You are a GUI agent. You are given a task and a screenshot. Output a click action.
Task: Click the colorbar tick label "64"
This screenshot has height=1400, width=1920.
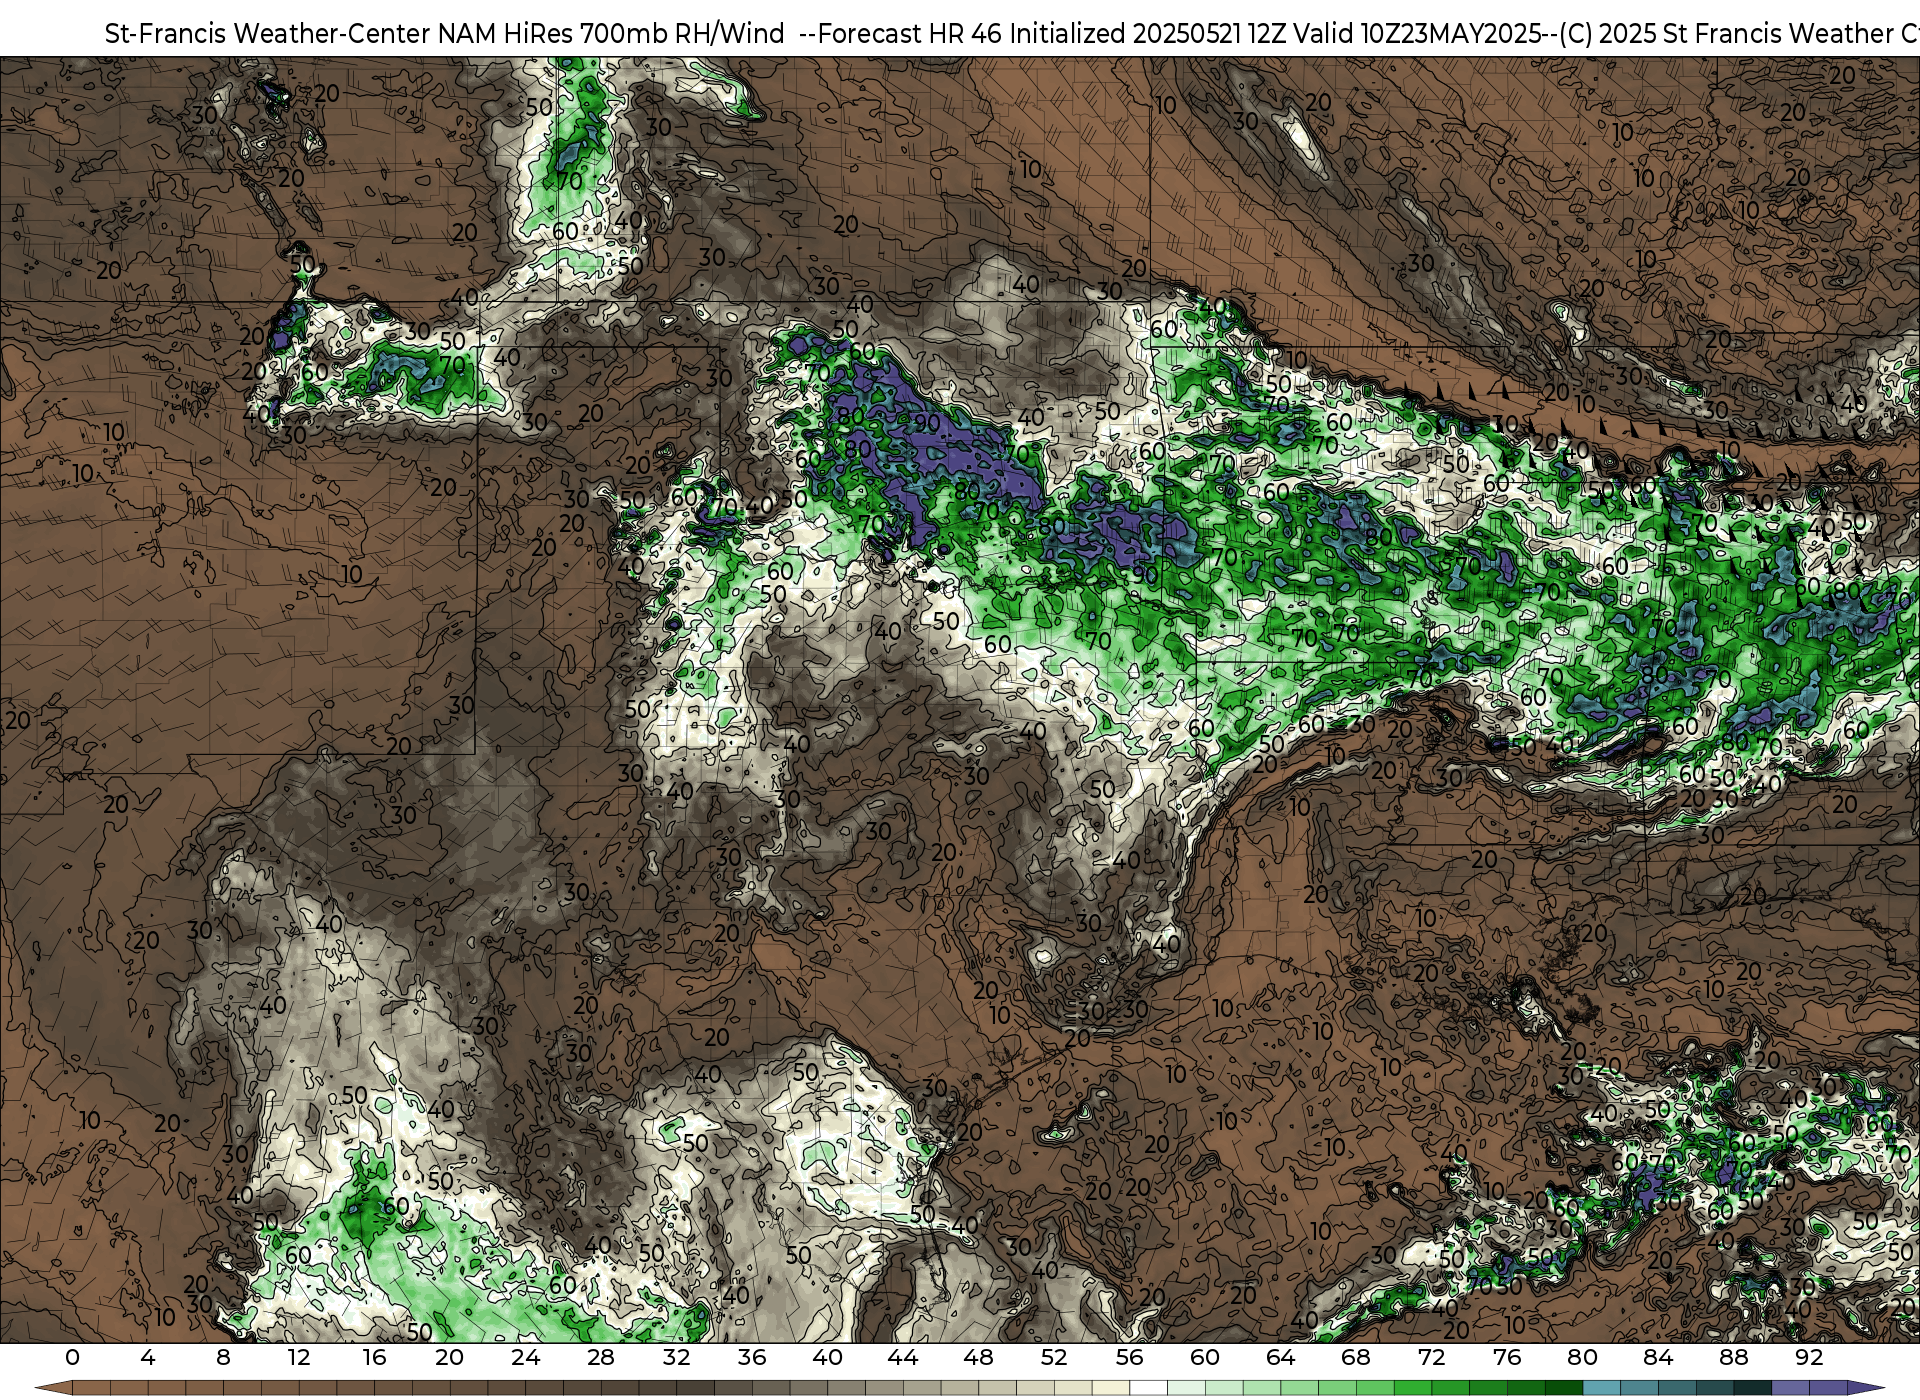tap(1280, 1358)
